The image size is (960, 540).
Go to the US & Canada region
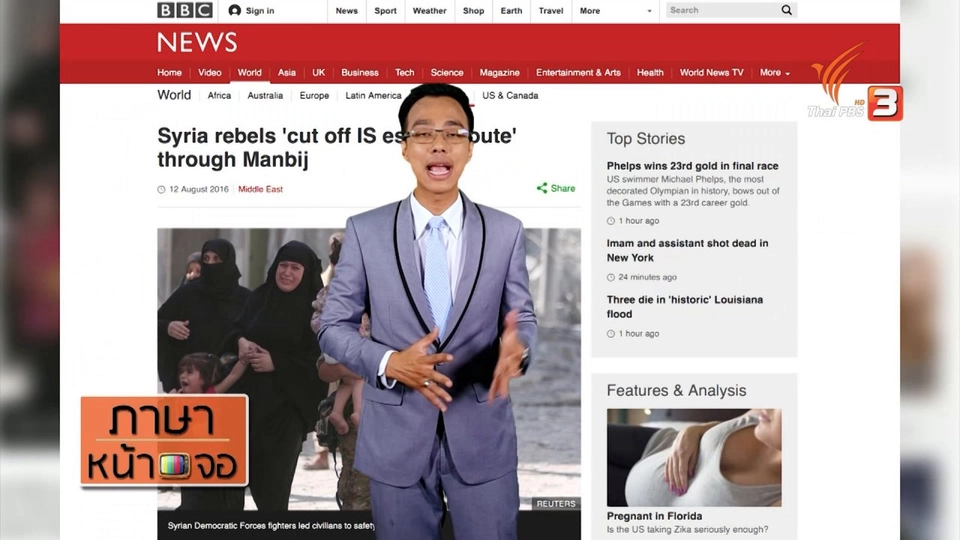510,96
